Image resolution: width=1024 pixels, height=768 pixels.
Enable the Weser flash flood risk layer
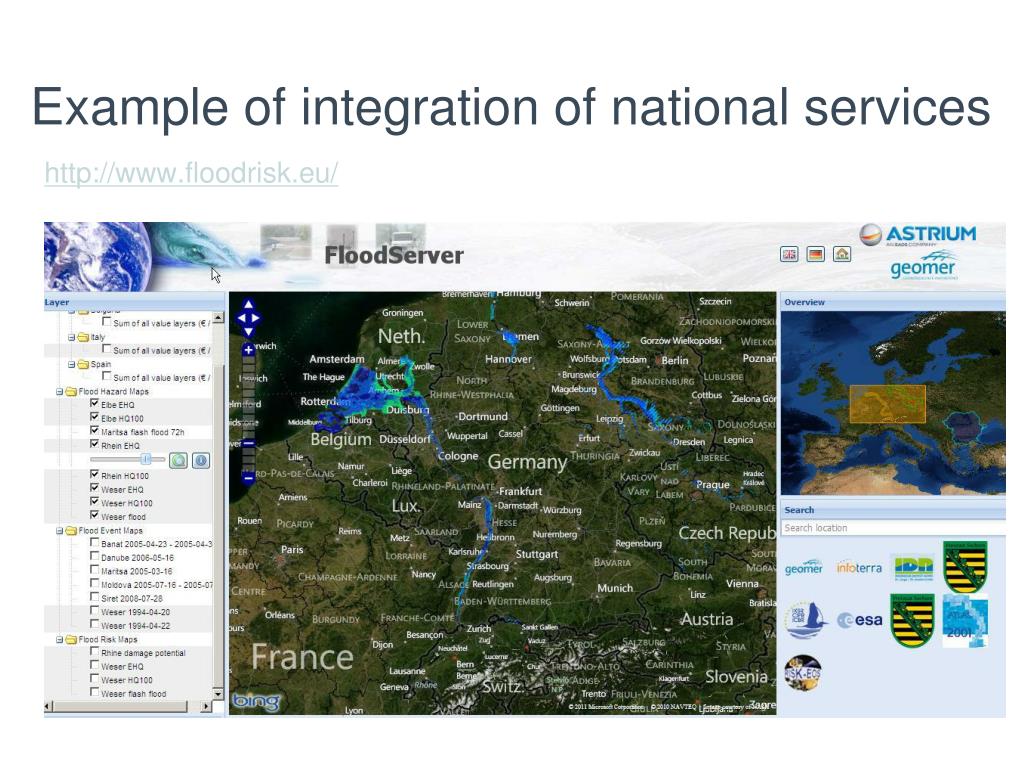94,692
